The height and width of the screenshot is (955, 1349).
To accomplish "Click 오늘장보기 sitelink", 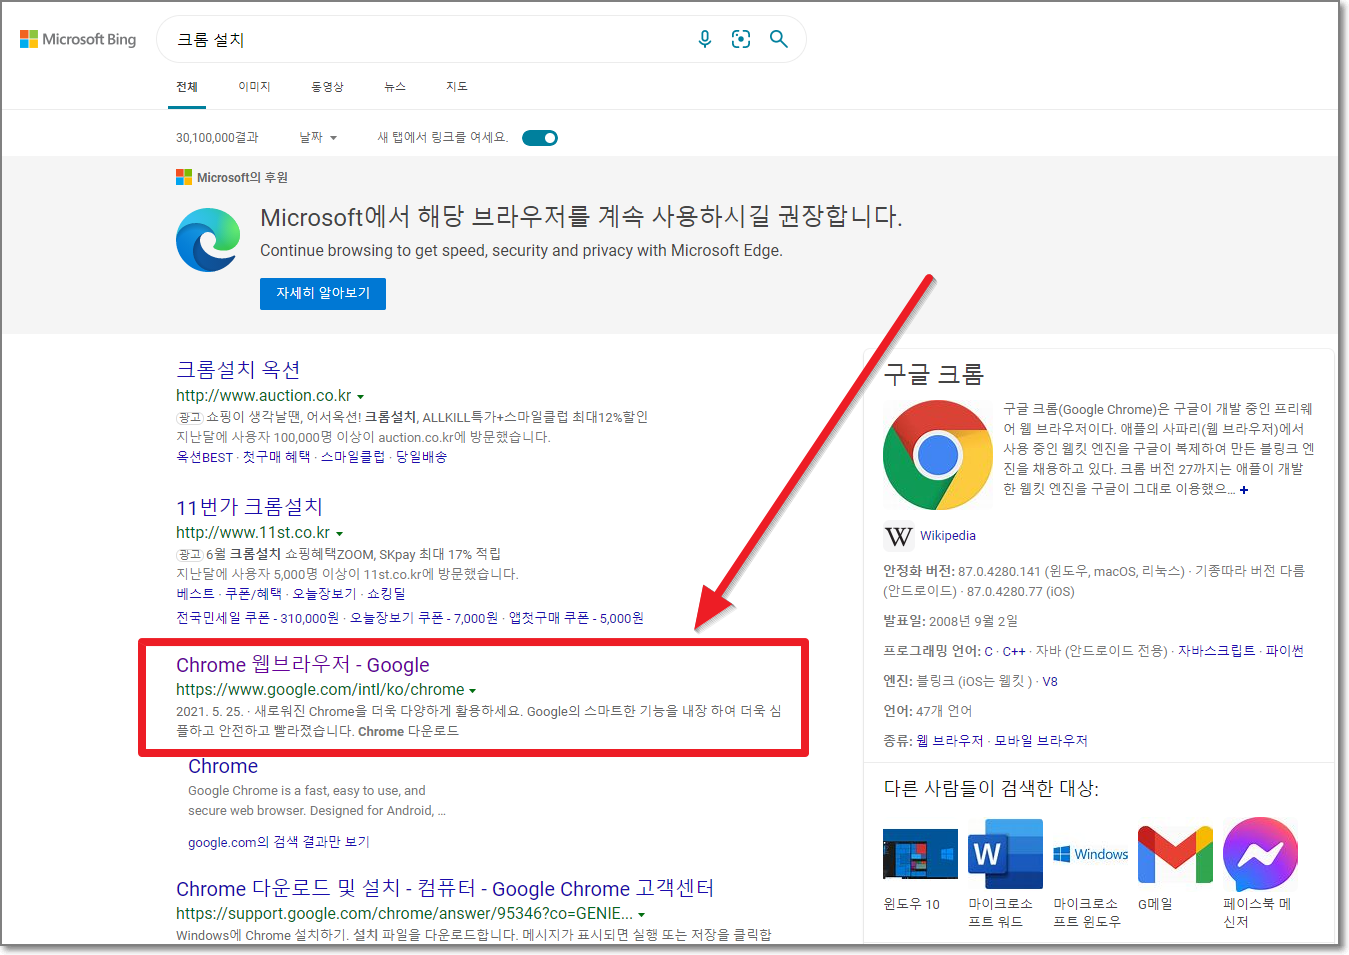I will 324,594.
